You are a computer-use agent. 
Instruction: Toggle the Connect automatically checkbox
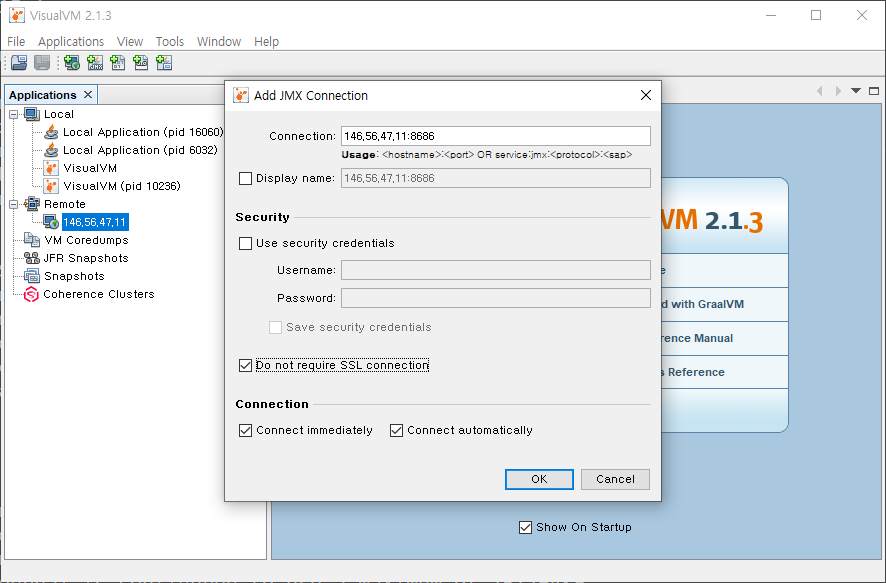coord(397,430)
